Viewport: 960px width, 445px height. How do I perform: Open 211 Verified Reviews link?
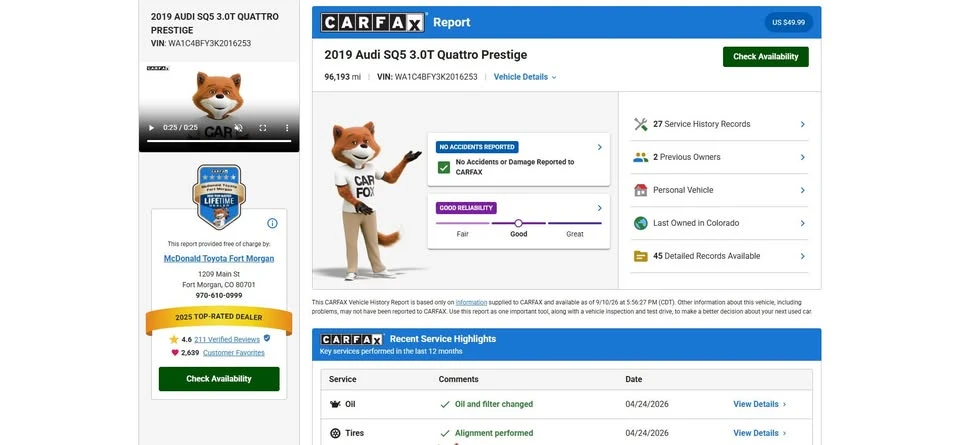227,339
